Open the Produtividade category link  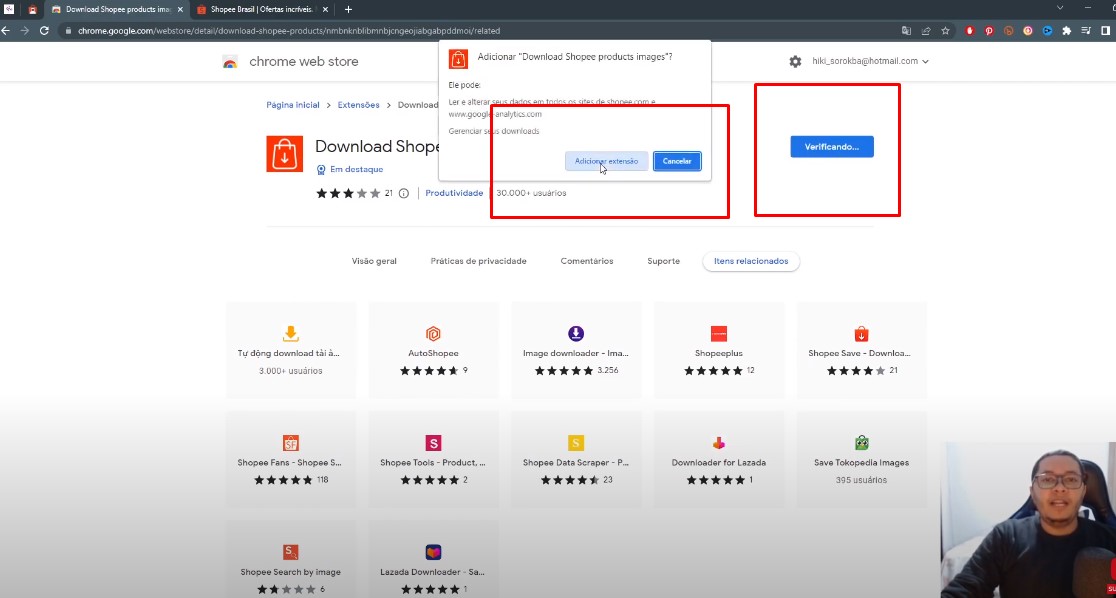point(454,193)
